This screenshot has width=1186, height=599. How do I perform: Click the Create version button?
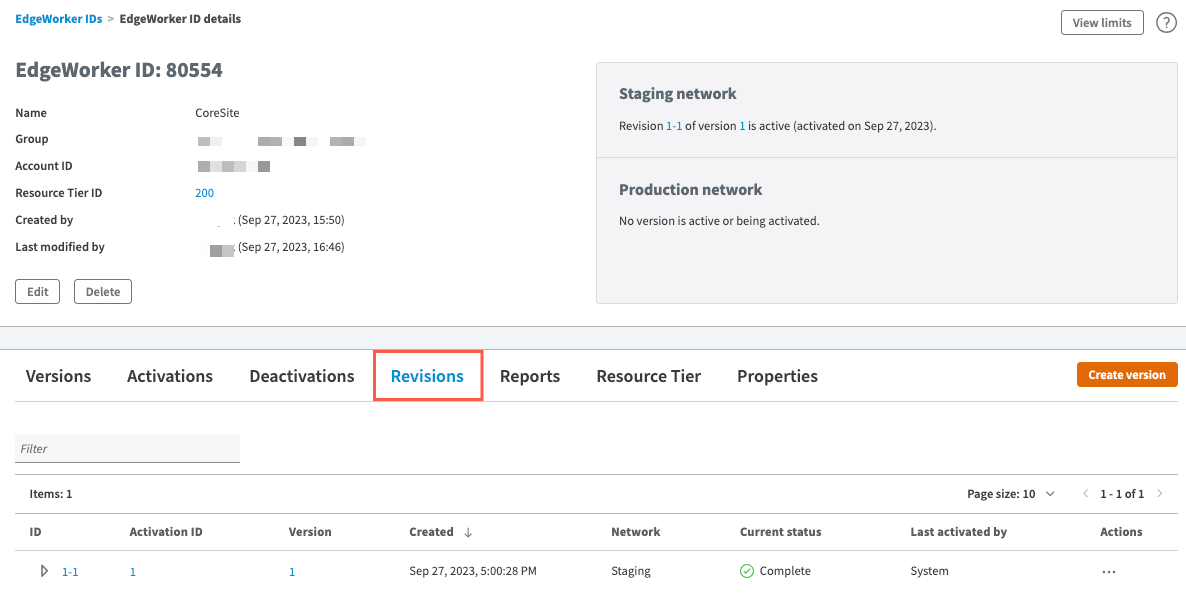click(1127, 375)
